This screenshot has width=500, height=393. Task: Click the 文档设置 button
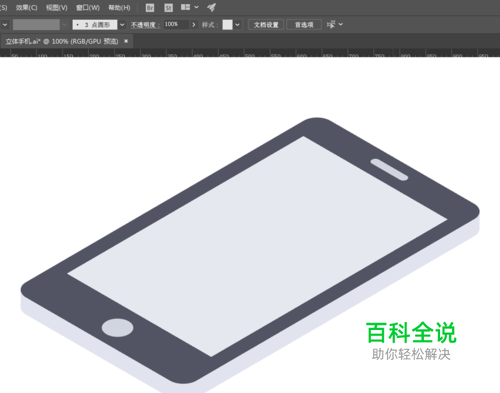tap(266, 25)
